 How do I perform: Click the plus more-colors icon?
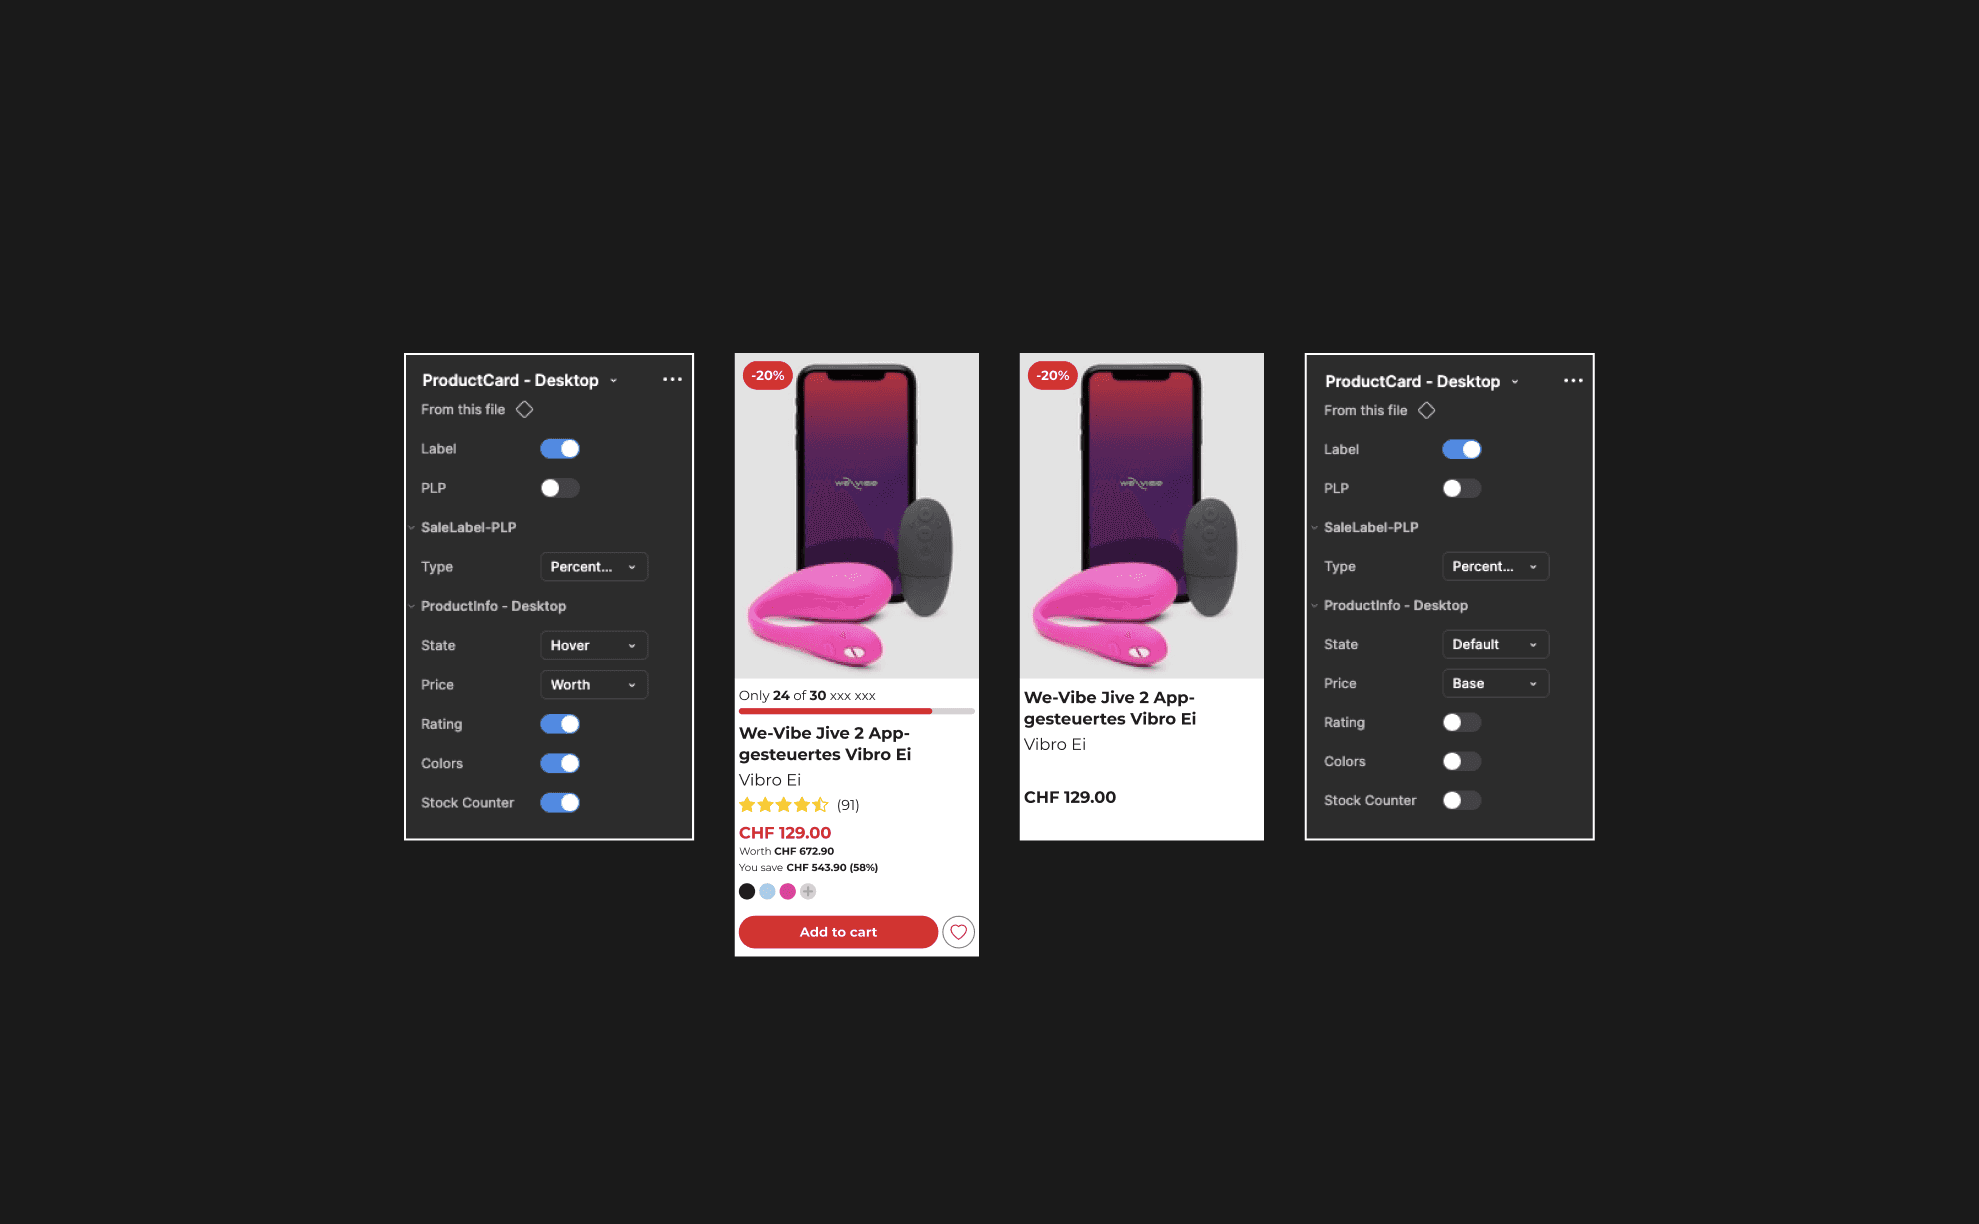[808, 891]
